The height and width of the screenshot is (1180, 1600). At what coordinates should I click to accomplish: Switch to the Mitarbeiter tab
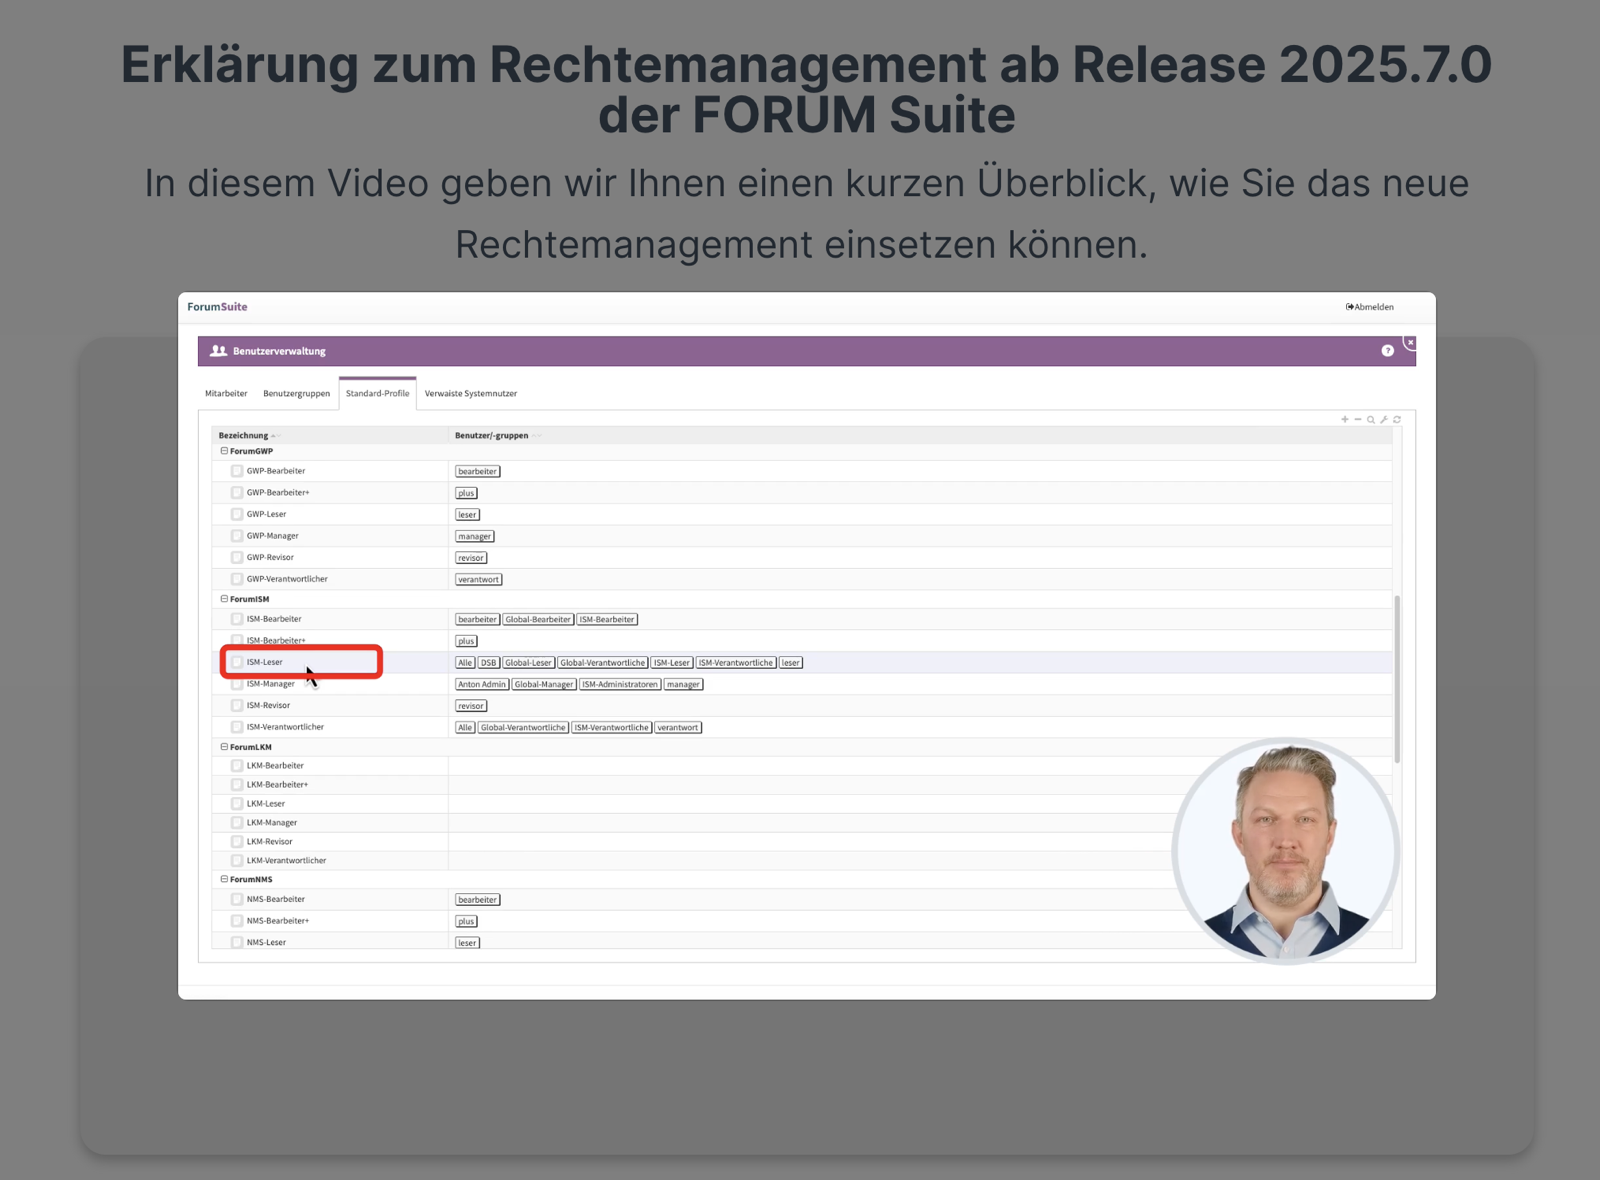click(226, 394)
